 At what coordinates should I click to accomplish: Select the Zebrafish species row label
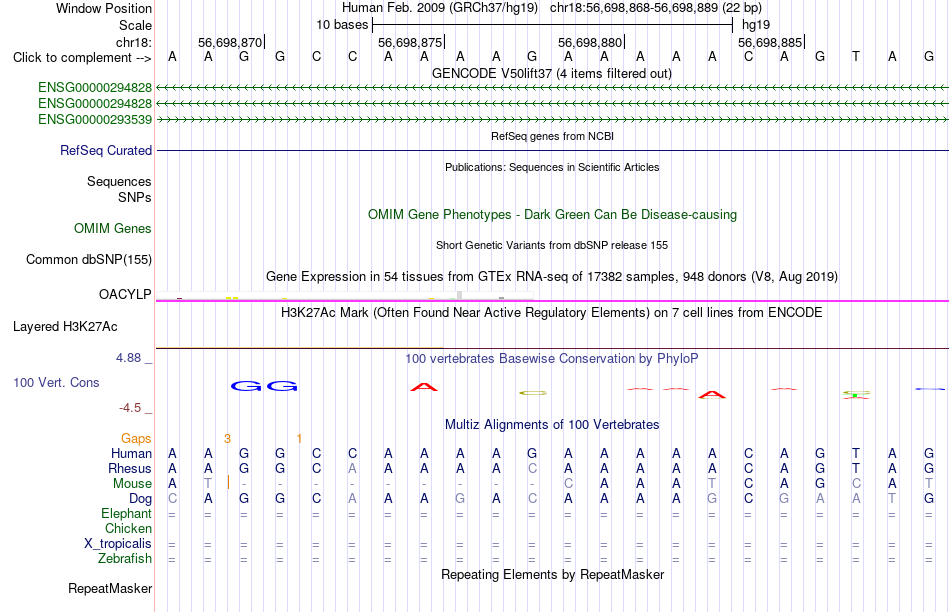coord(125,558)
